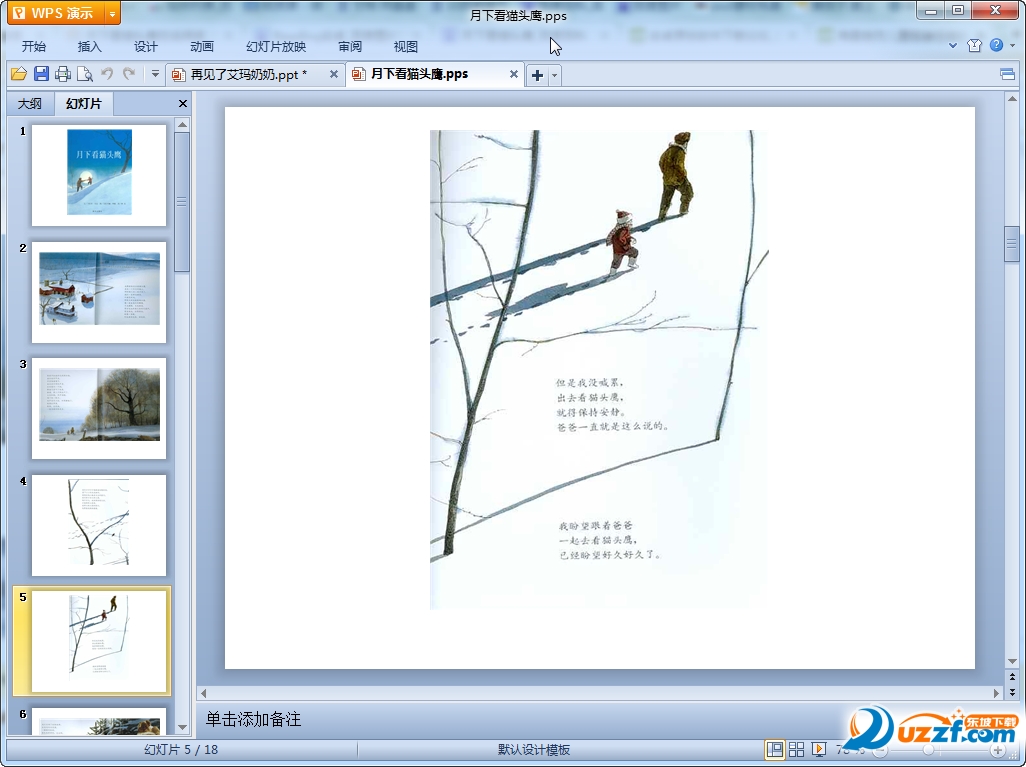Viewport: 1026px width, 767px height.
Task: Print using the printer icon
Action: coord(63,74)
